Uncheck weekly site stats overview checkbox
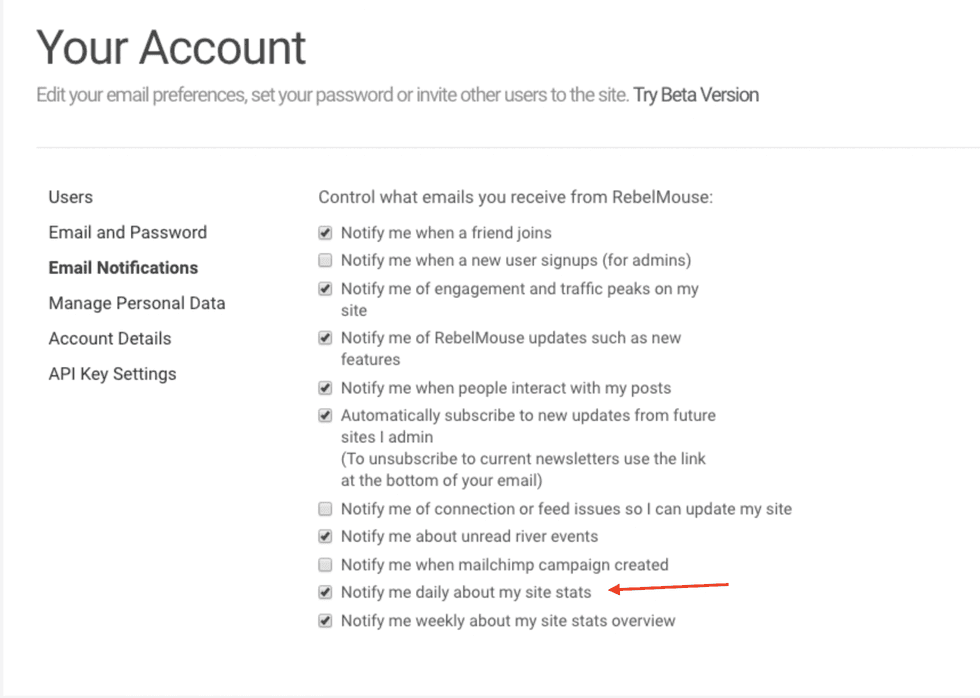Image resolution: width=980 pixels, height=698 pixels. [325, 621]
